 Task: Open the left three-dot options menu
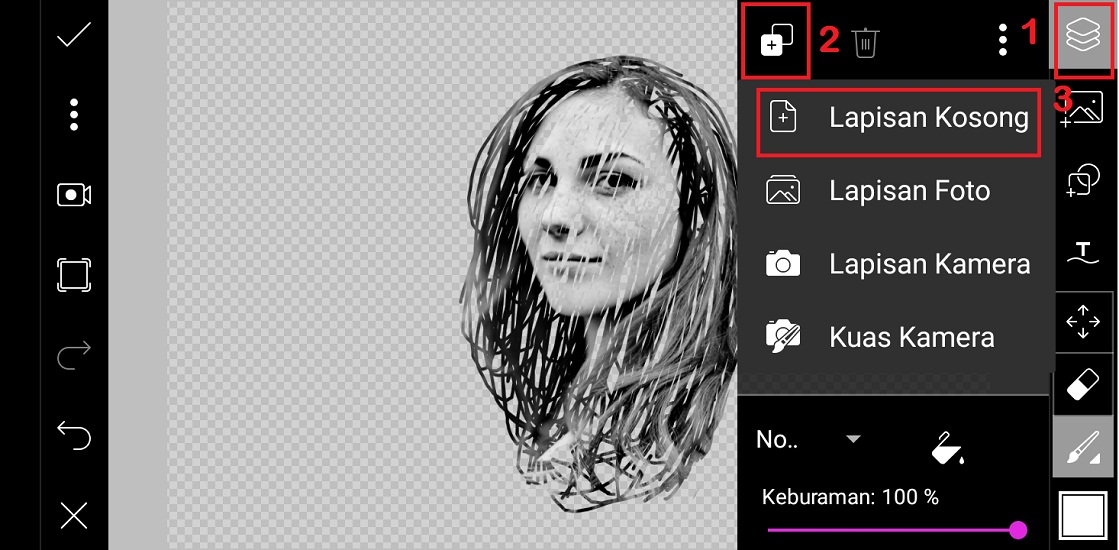[x=74, y=115]
